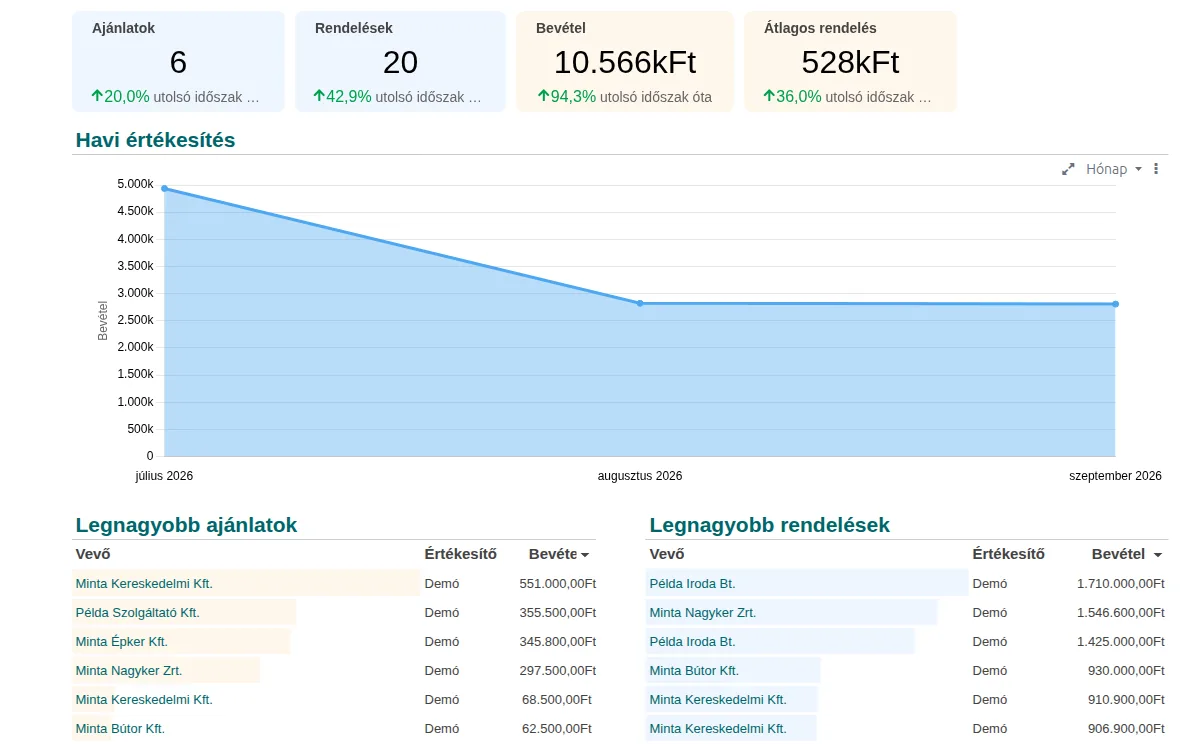Open the Rendelések KPI card
This screenshot has height=744, width=1190.
400,61
